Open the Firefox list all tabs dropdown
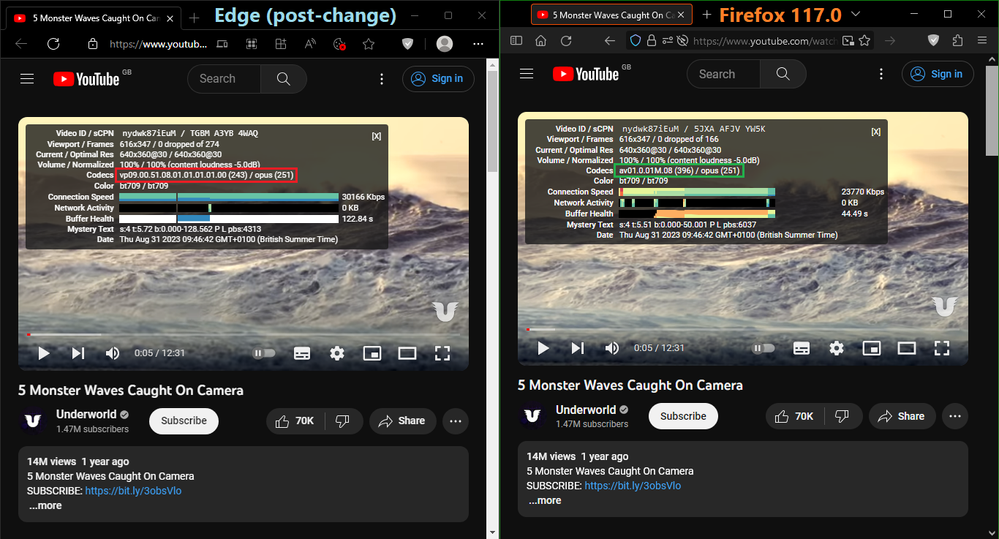The height and width of the screenshot is (539, 999). tap(856, 14)
